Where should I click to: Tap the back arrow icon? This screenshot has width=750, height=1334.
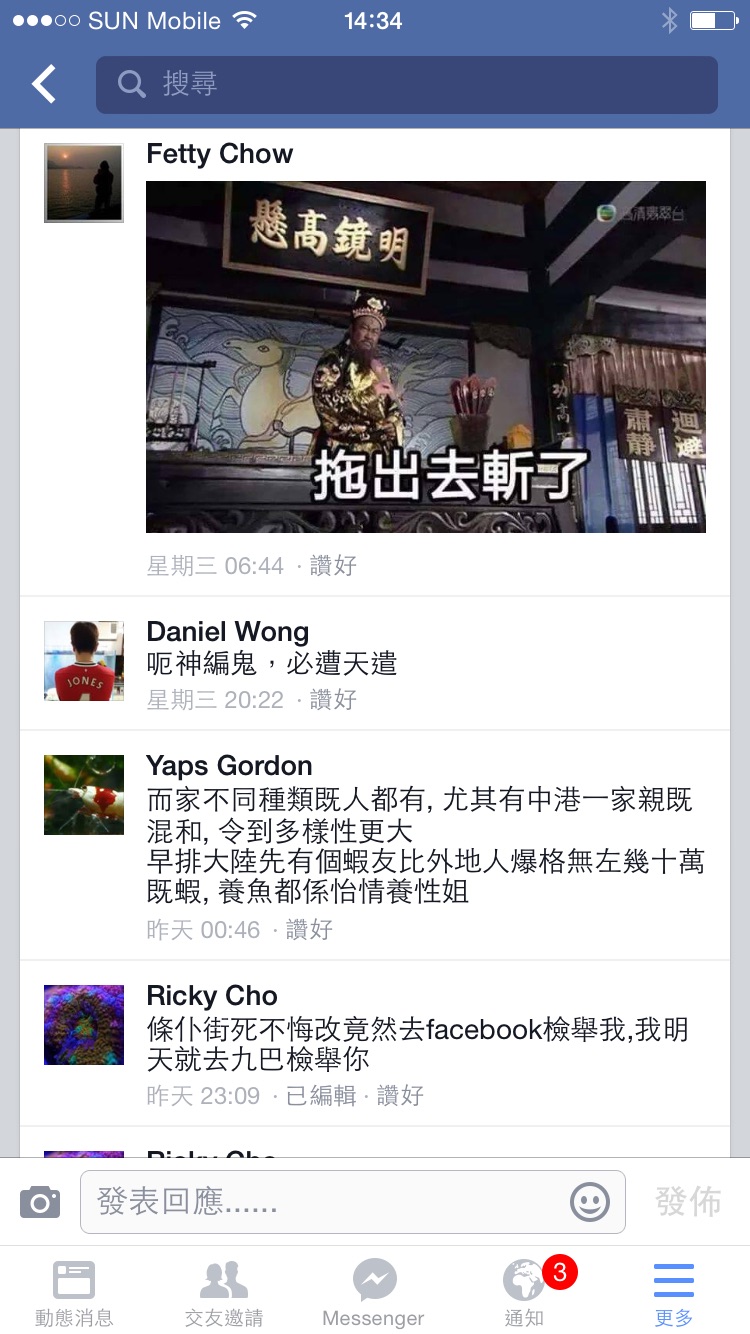44,85
